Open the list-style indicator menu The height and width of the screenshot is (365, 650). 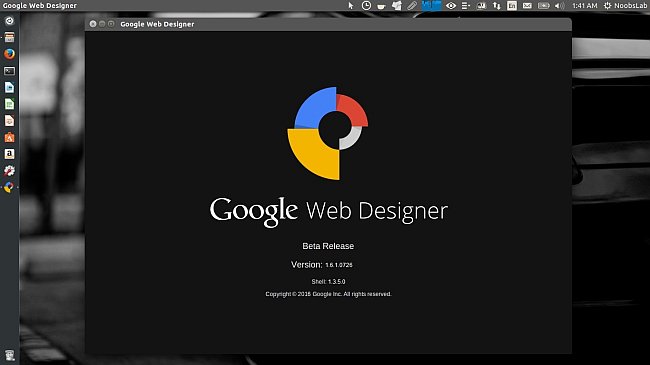466,5
